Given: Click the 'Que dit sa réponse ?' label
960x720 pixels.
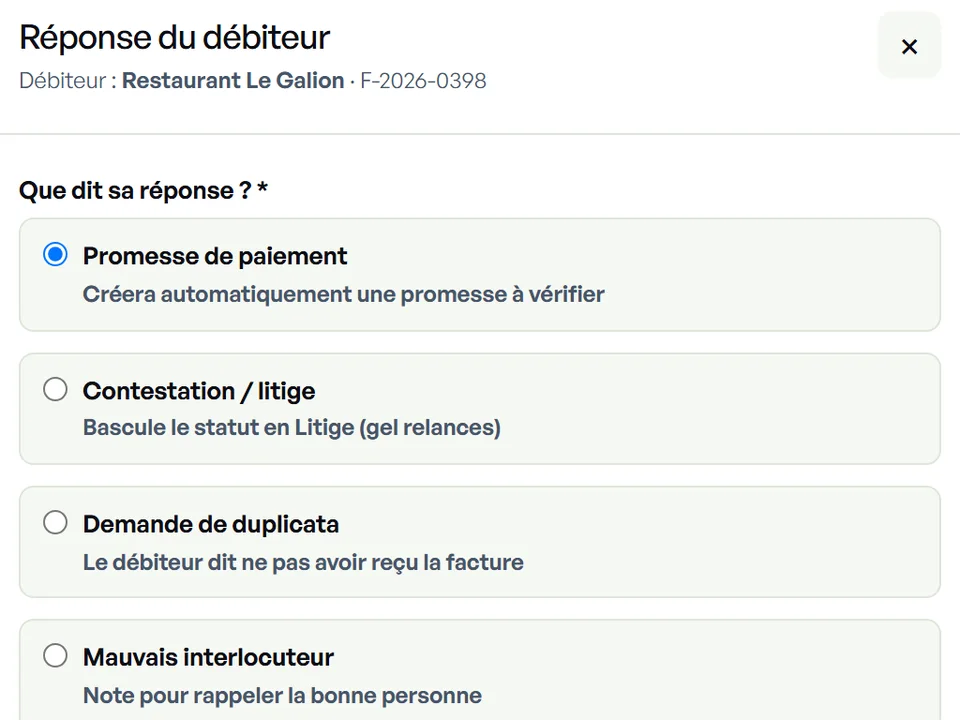Looking at the screenshot, I should [x=135, y=190].
